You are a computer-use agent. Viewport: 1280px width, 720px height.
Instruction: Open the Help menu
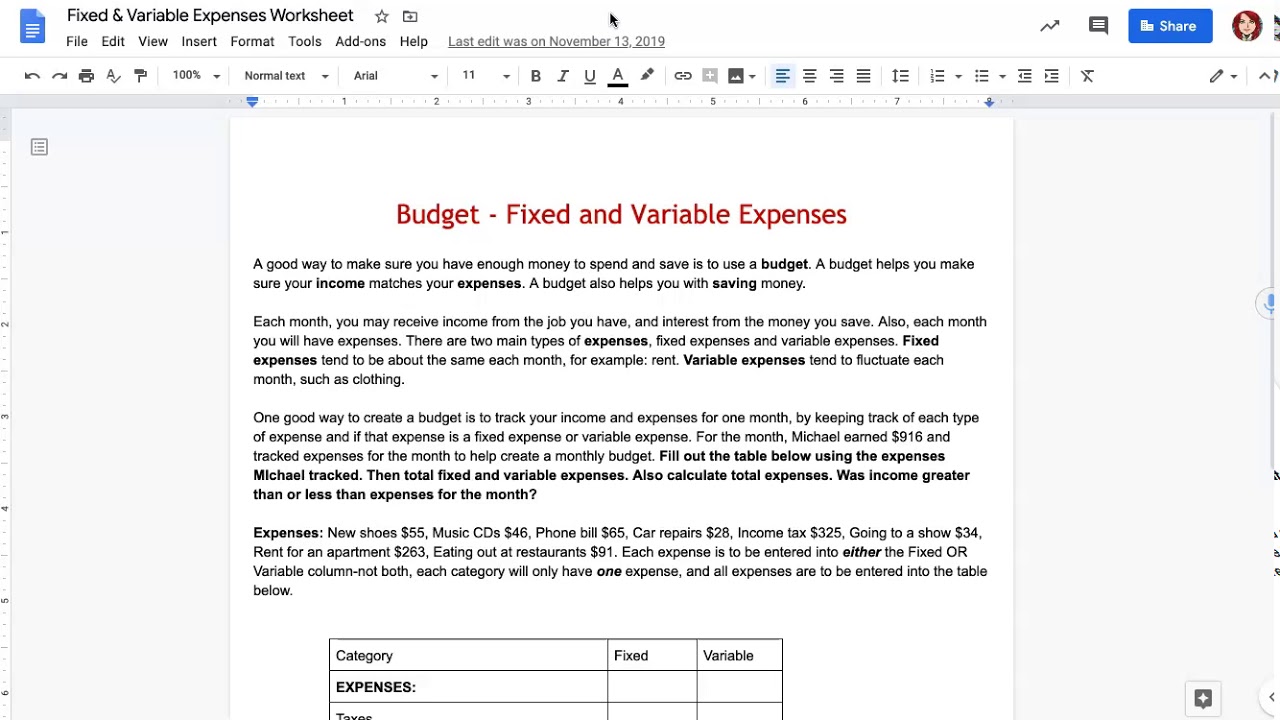click(x=414, y=41)
